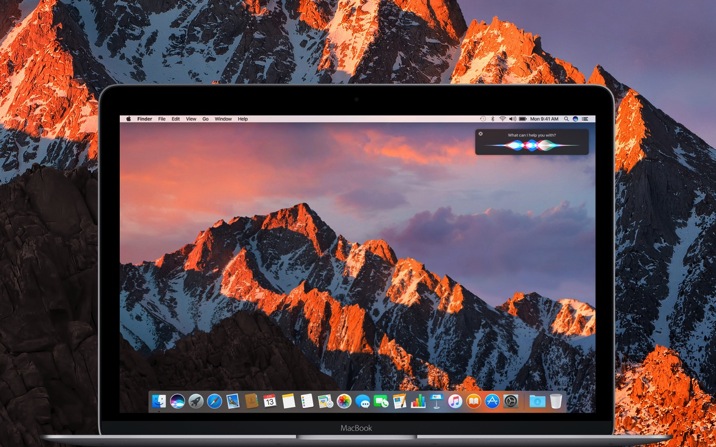Open Keynote podium icon in Dock

[437, 401]
